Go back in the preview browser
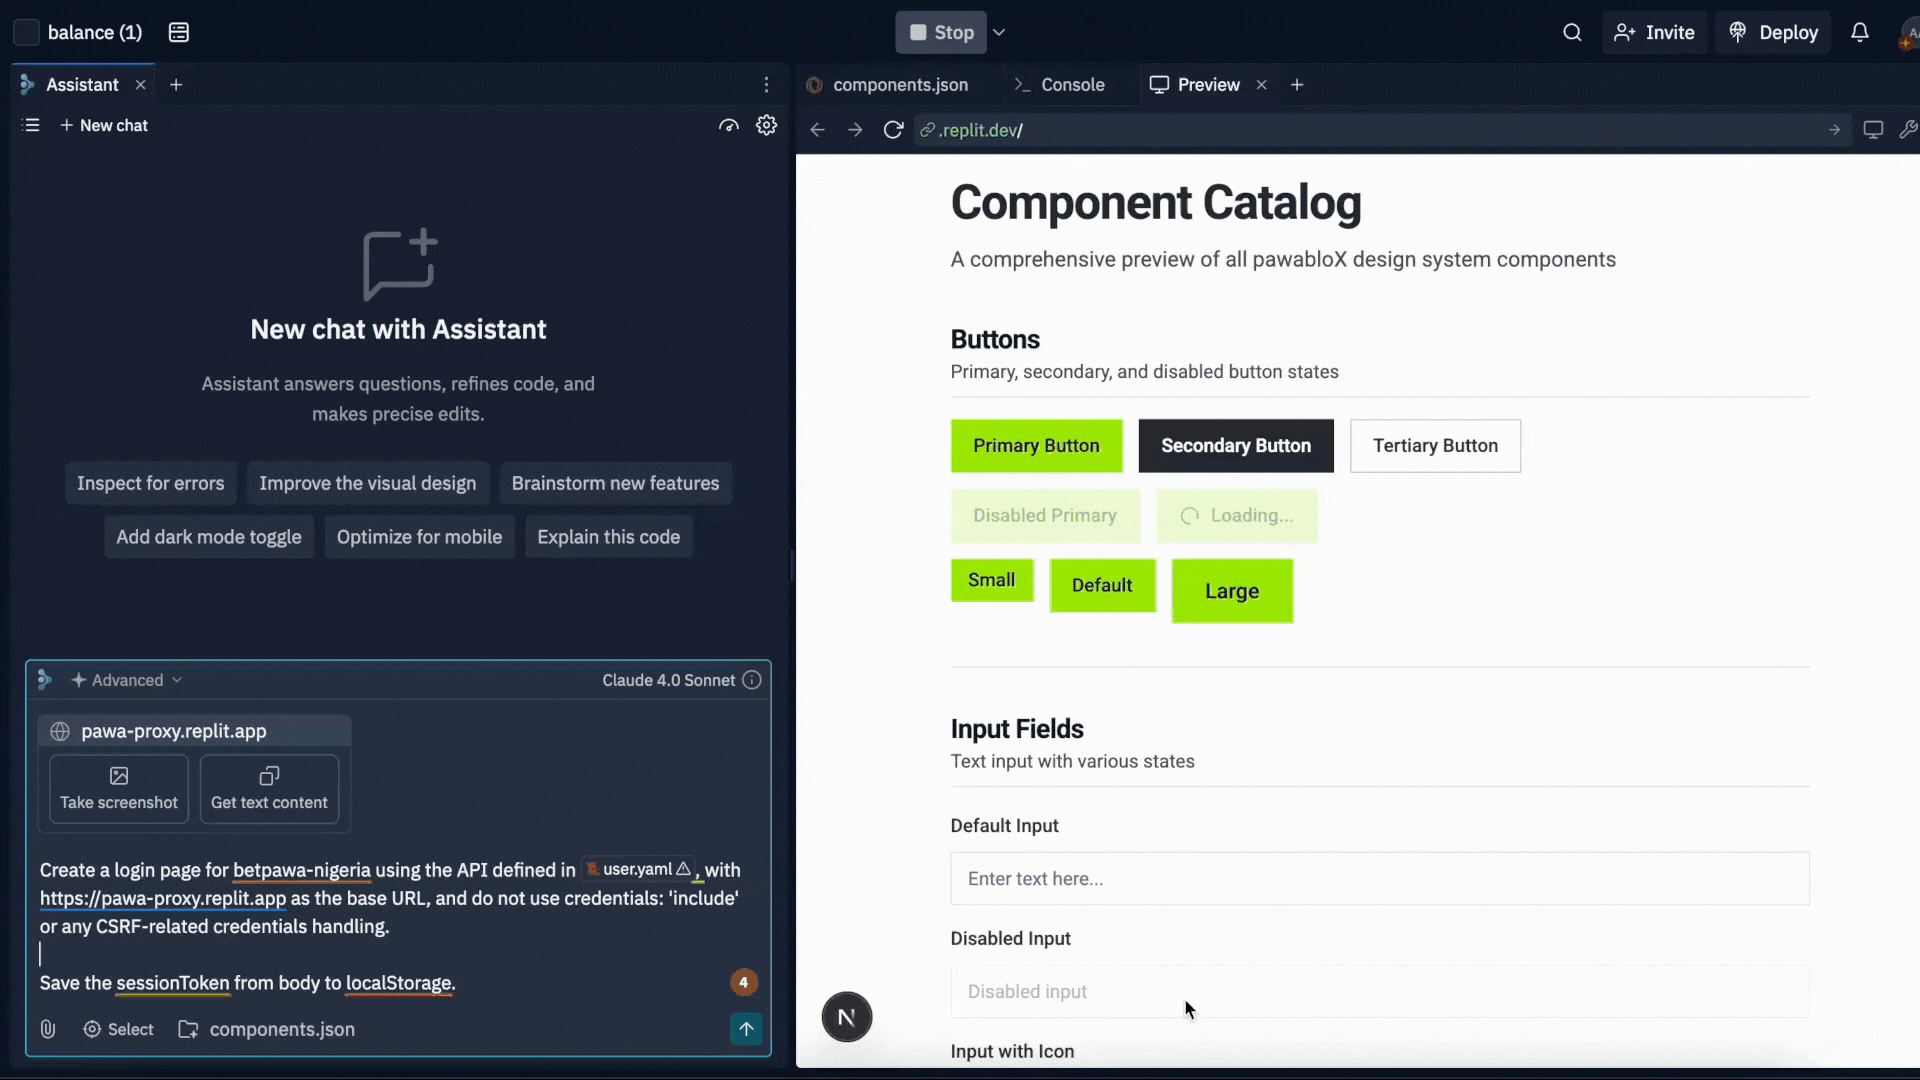The width and height of the screenshot is (1920, 1080). coord(818,130)
